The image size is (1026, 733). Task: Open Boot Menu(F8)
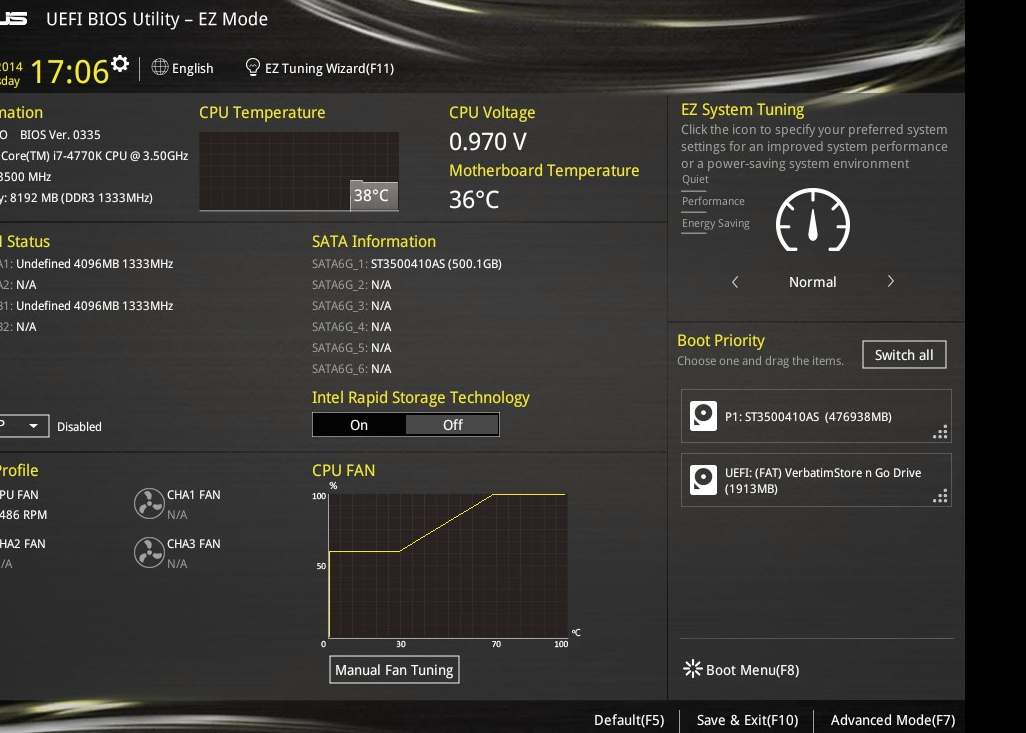click(x=752, y=670)
